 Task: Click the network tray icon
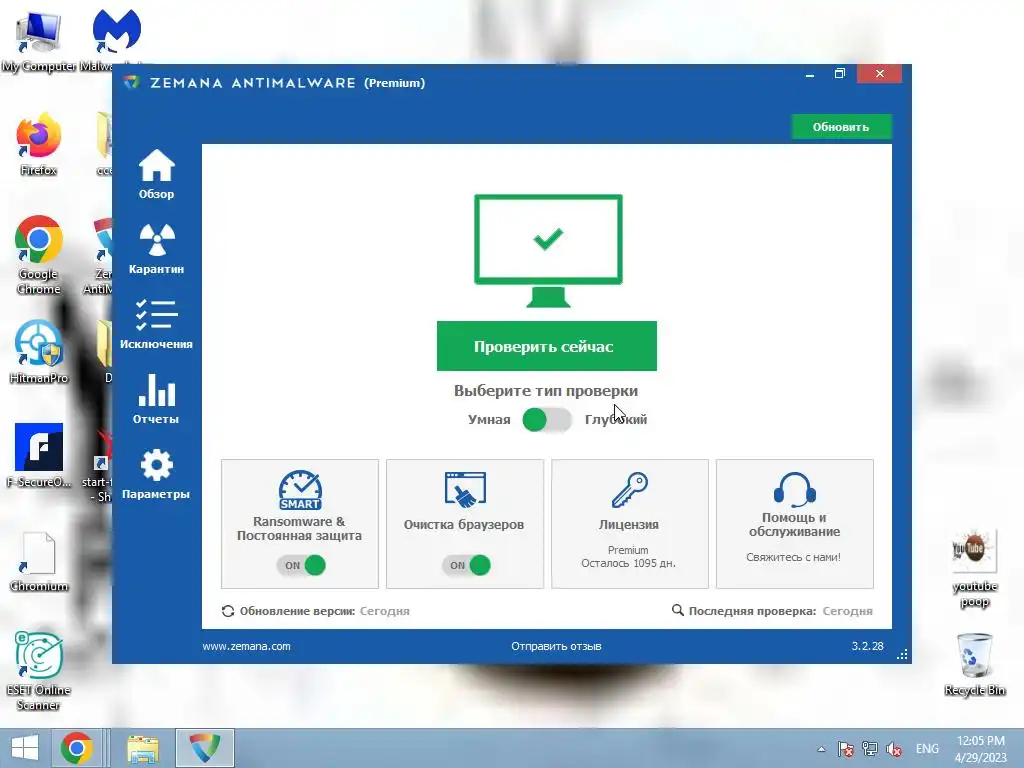pos(869,749)
